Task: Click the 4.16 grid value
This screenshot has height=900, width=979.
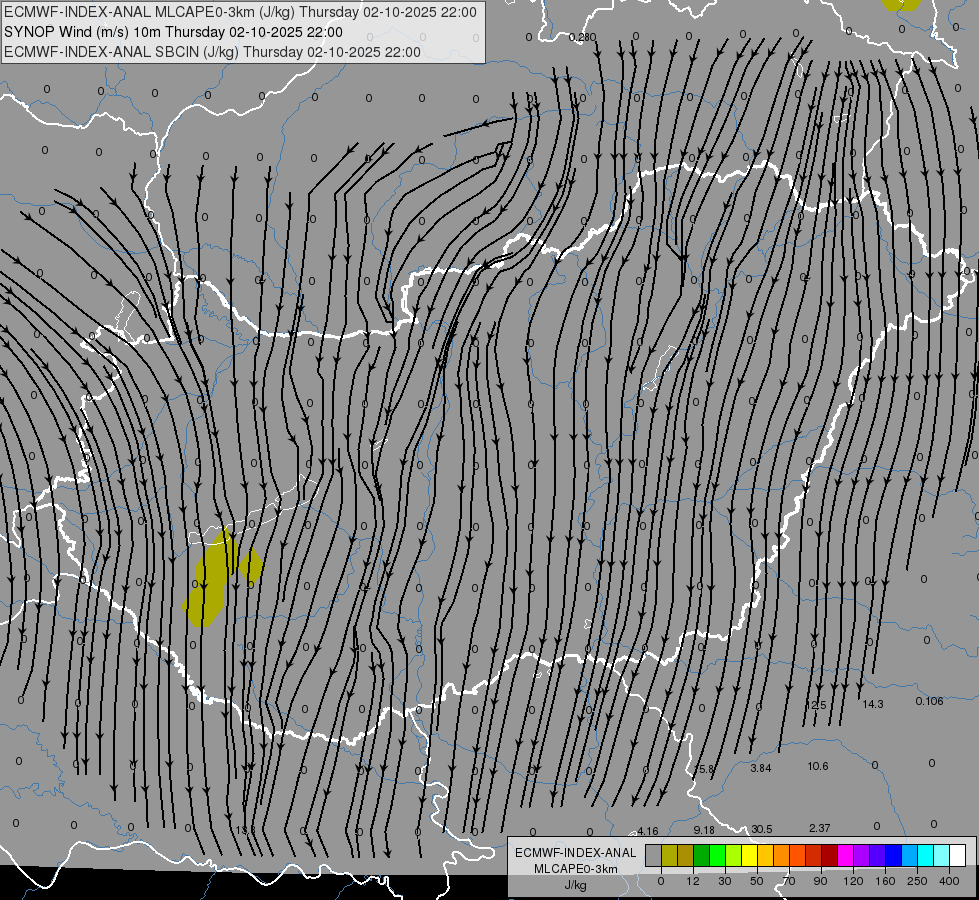Action: [647, 831]
